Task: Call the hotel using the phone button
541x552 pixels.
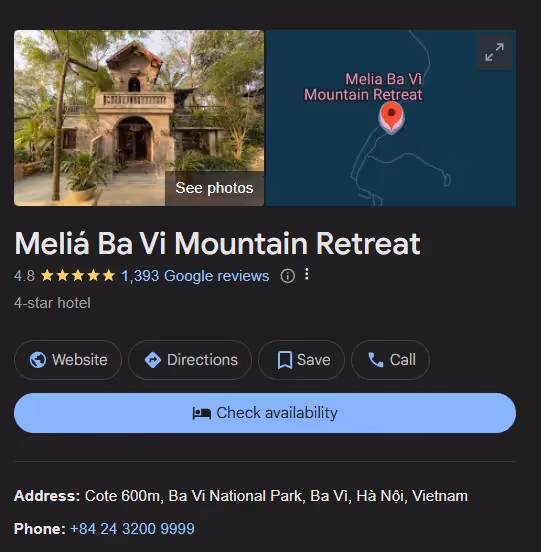Action: point(390,360)
